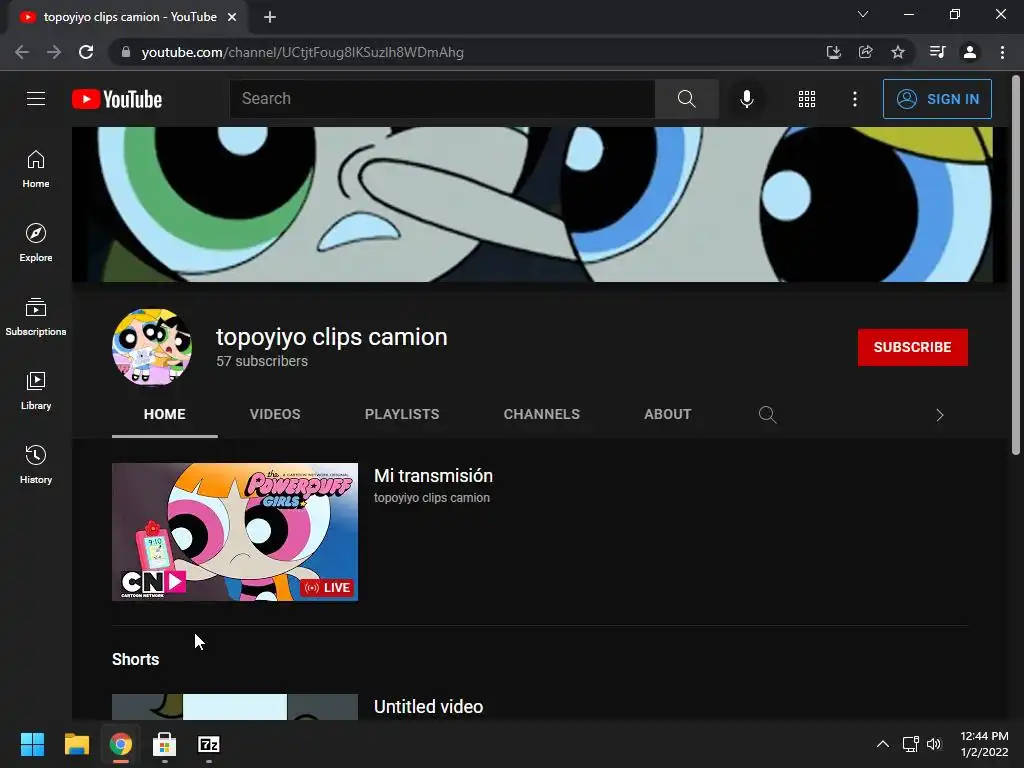Click the install app icon in address bar
Image resolution: width=1024 pixels, height=768 pixels.
point(833,52)
